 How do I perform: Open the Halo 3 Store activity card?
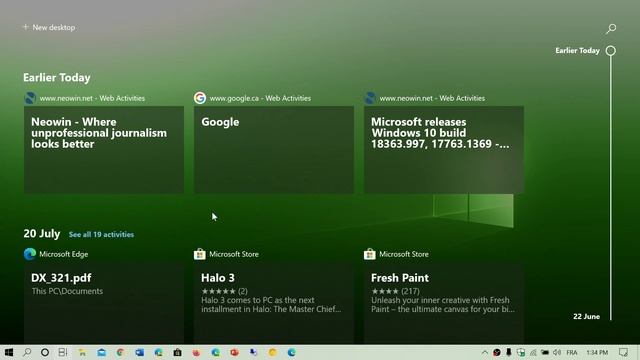click(x=274, y=303)
